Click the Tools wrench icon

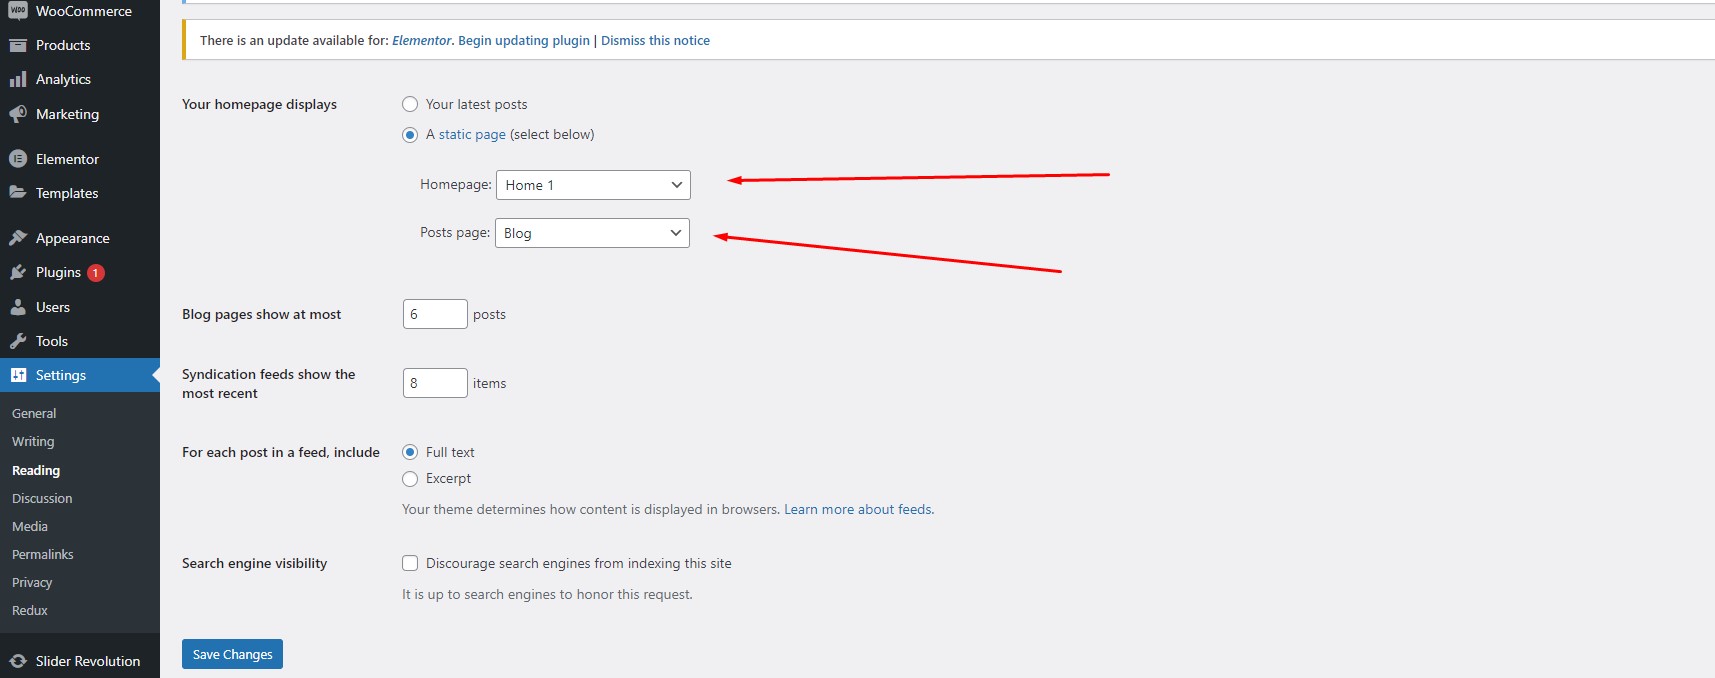click(18, 341)
